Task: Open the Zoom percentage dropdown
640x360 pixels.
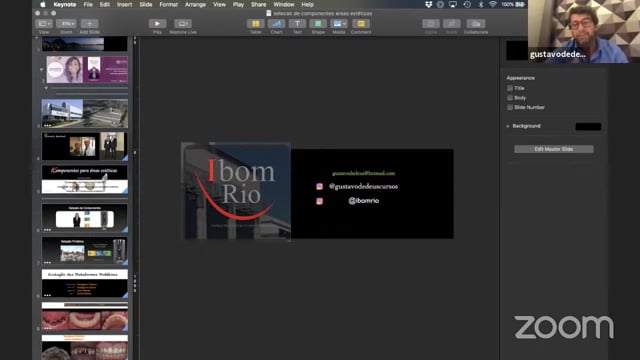Action: click(66, 24)
